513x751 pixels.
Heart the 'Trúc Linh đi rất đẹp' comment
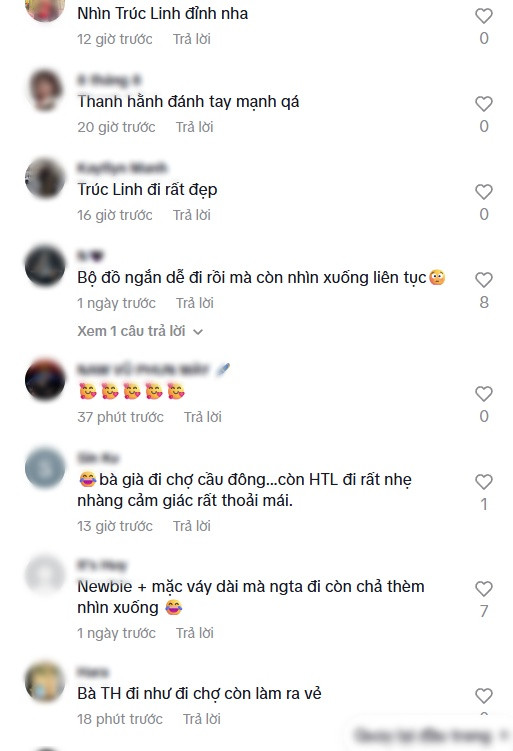(484, 192)
